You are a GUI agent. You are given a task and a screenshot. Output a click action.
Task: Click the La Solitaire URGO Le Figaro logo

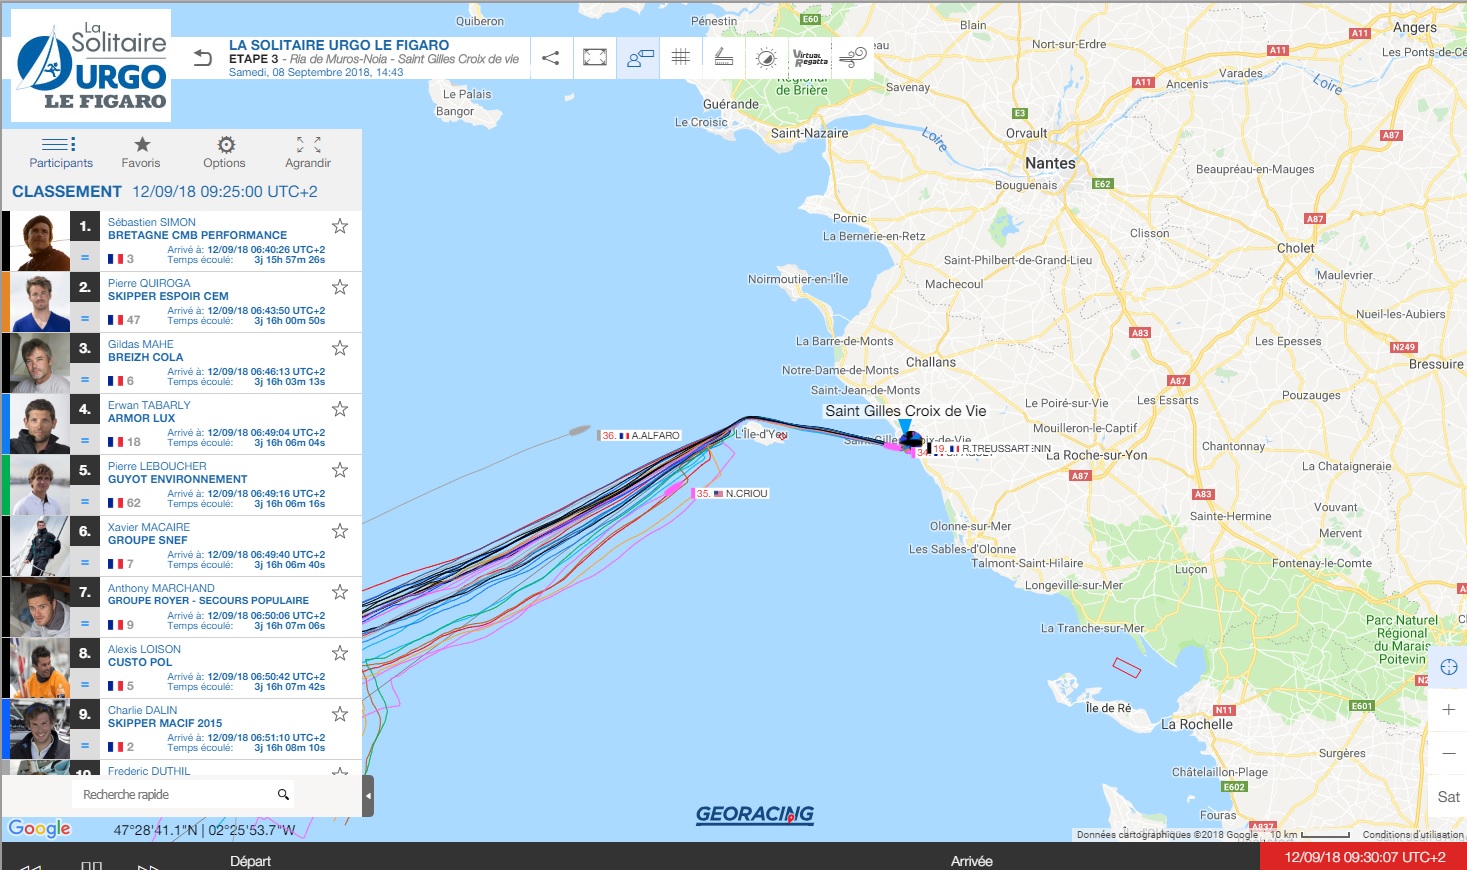tap(91, 66)
